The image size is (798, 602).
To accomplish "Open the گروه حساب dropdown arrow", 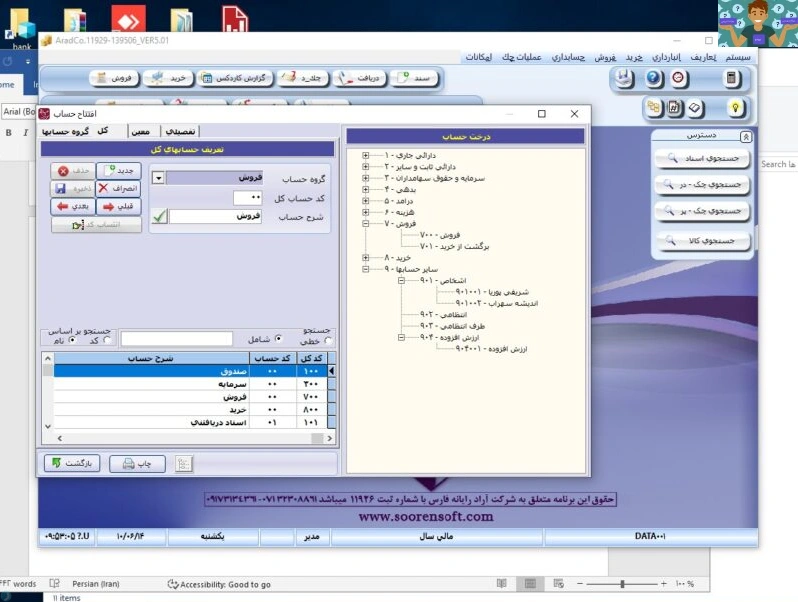I will [158, 178].
